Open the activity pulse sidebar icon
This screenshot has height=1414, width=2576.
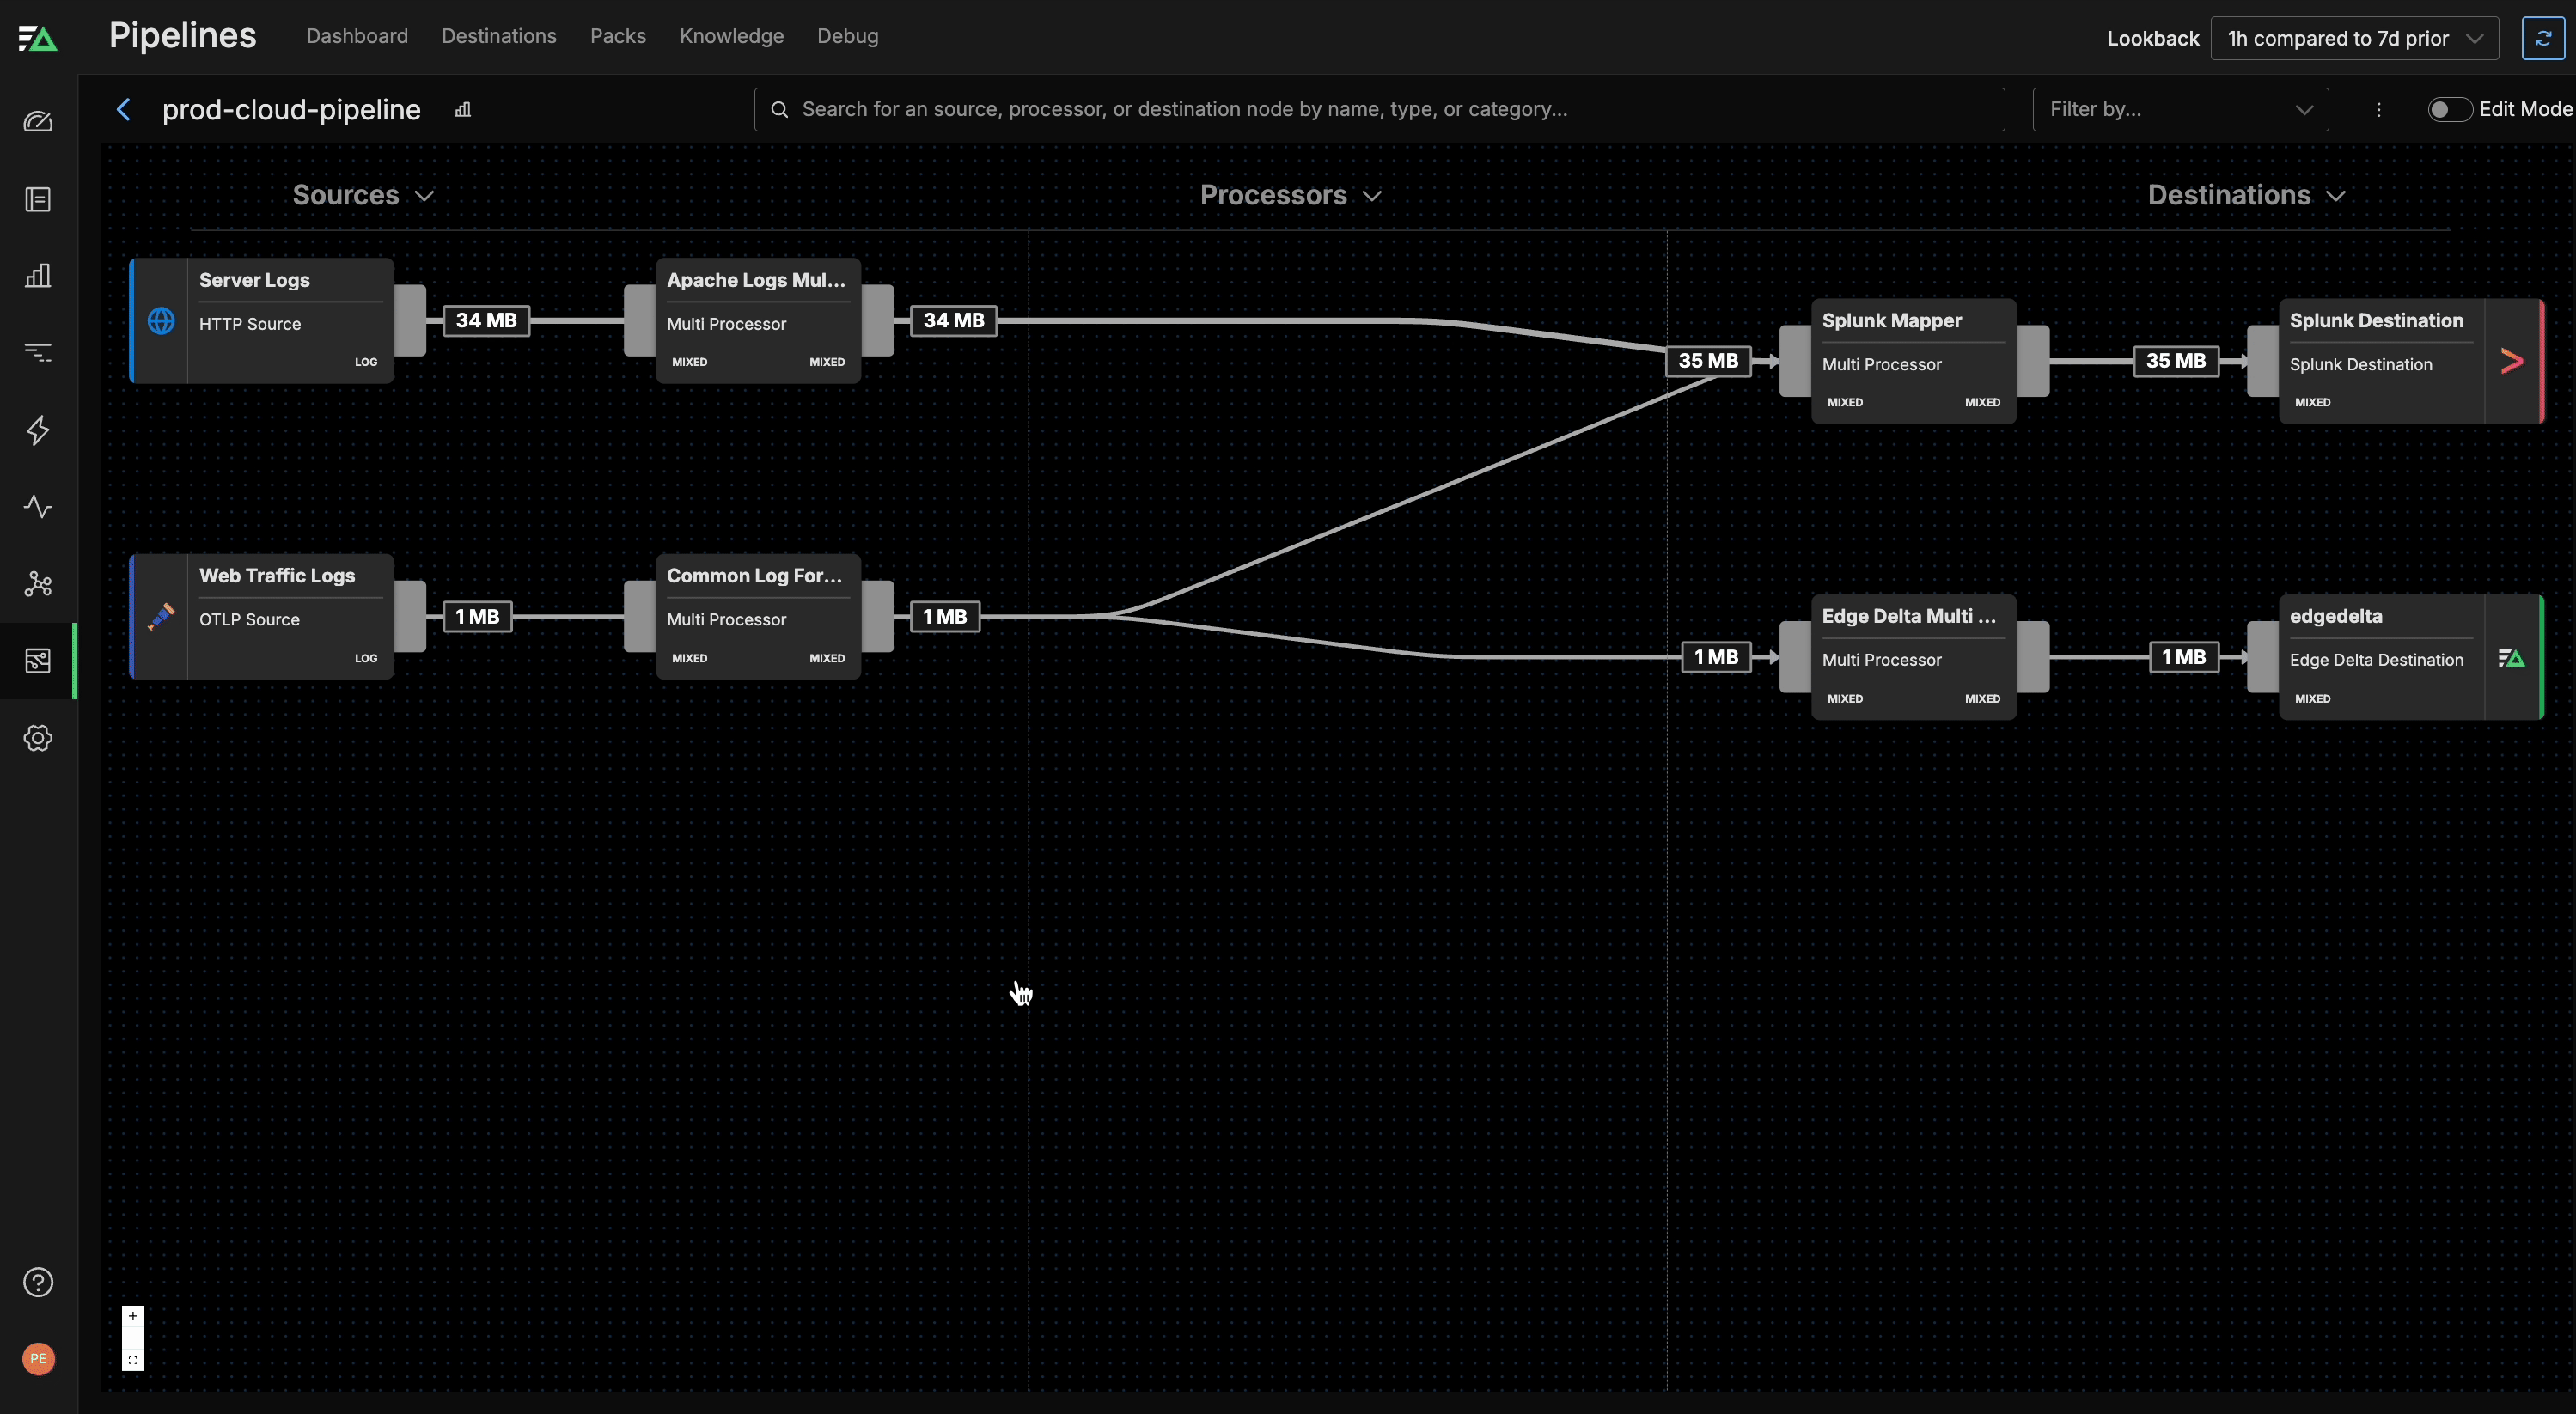tap(38, 507)
